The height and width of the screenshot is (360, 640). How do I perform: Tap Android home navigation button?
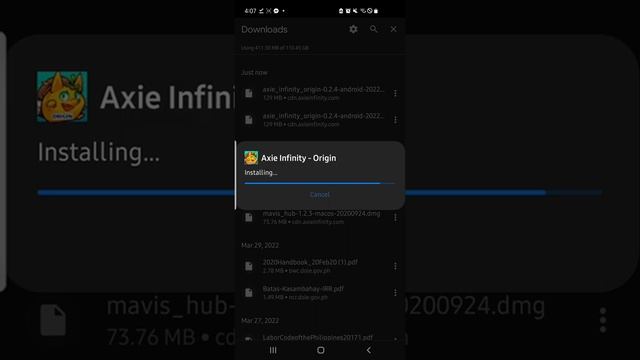pos(321,350)
